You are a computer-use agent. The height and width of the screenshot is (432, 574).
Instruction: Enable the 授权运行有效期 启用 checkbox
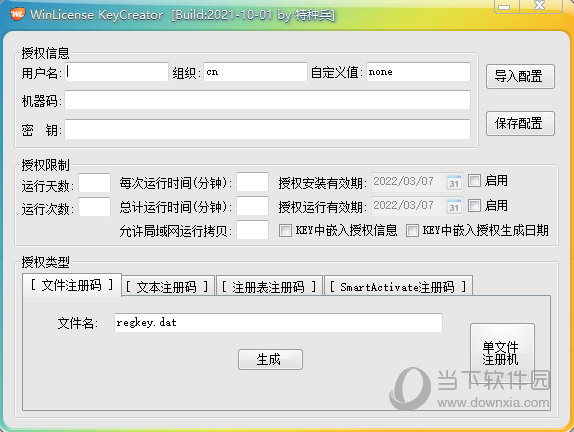474,205
